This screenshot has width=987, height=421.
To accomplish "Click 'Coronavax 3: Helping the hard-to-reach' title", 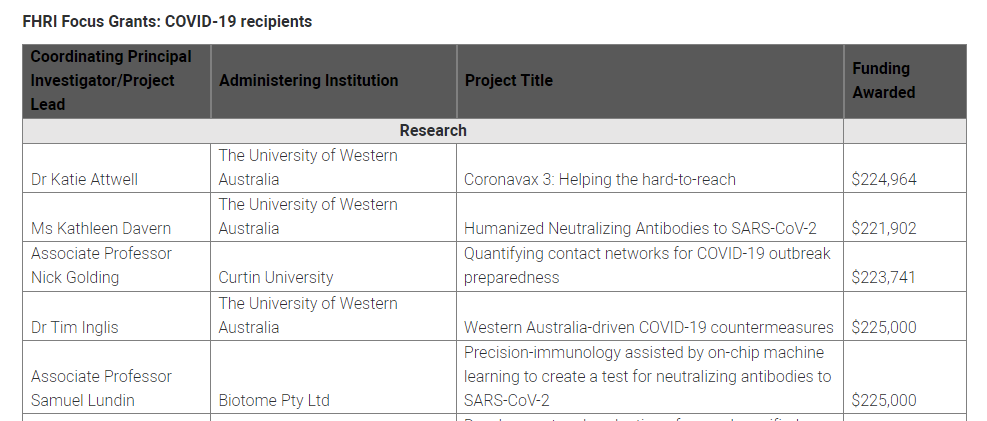I will (x=600, y=180).
